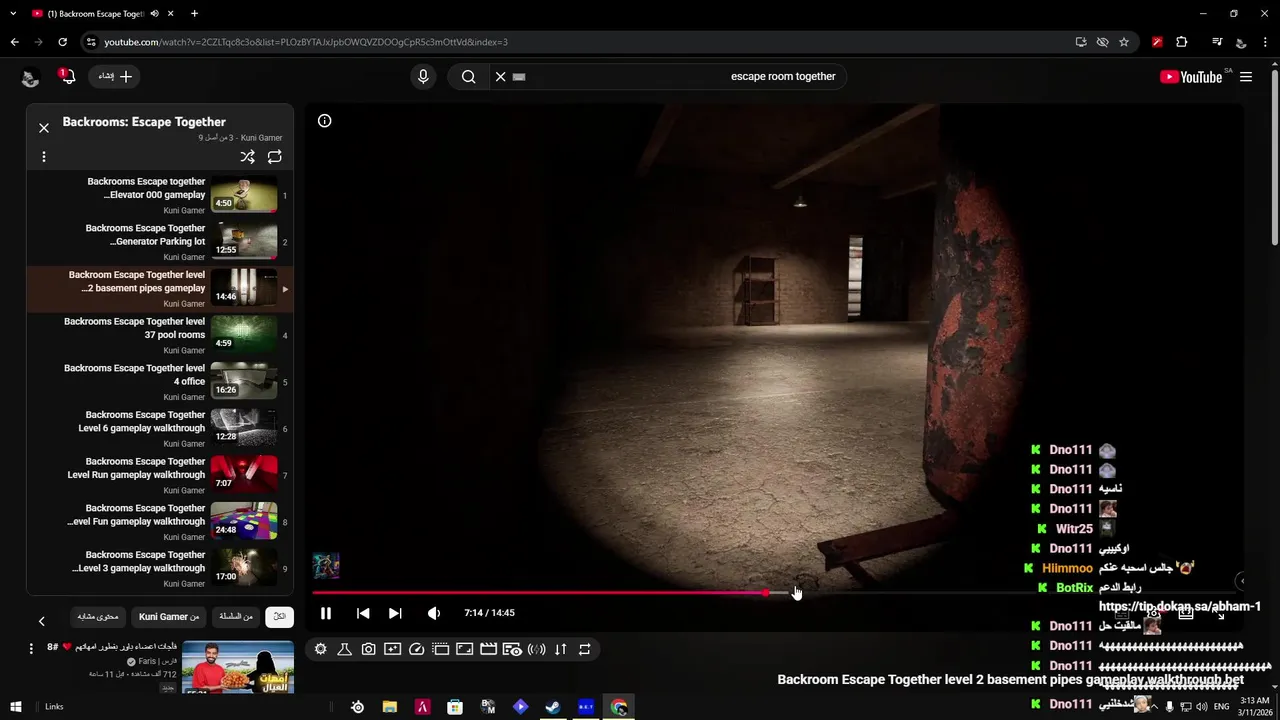Toggle the loop video icon in the enhancer toolbar
The height and width of the screenshot is (720, 1280).
[585, 649]
